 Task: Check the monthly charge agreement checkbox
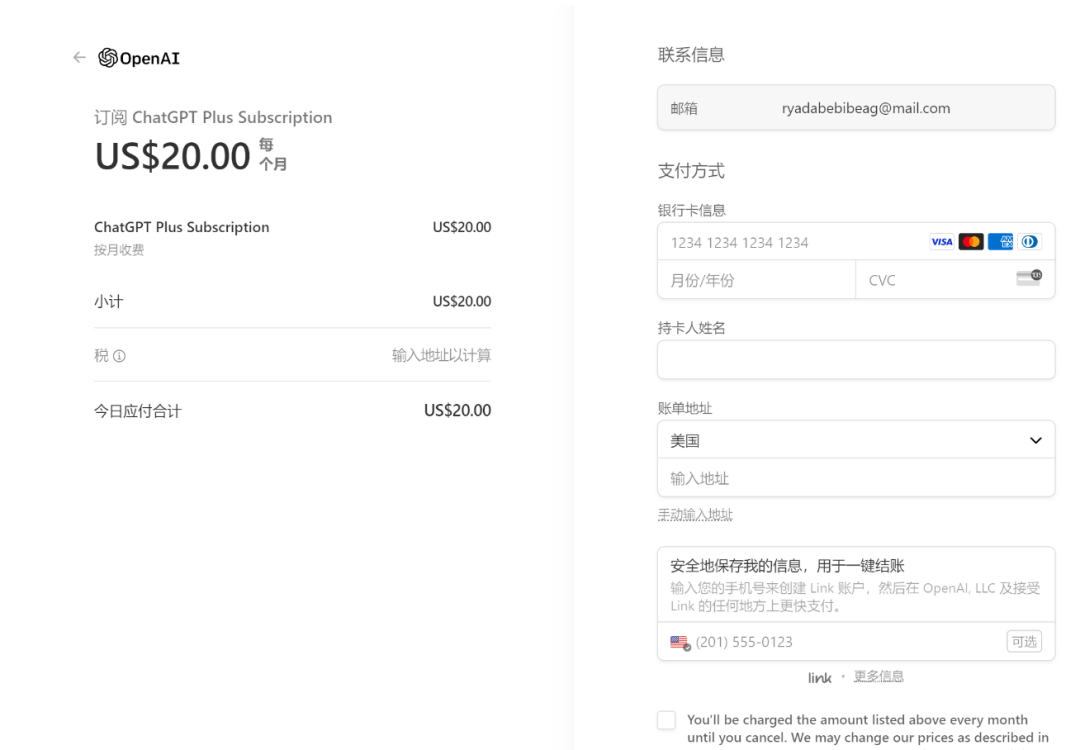click(667, 720)
